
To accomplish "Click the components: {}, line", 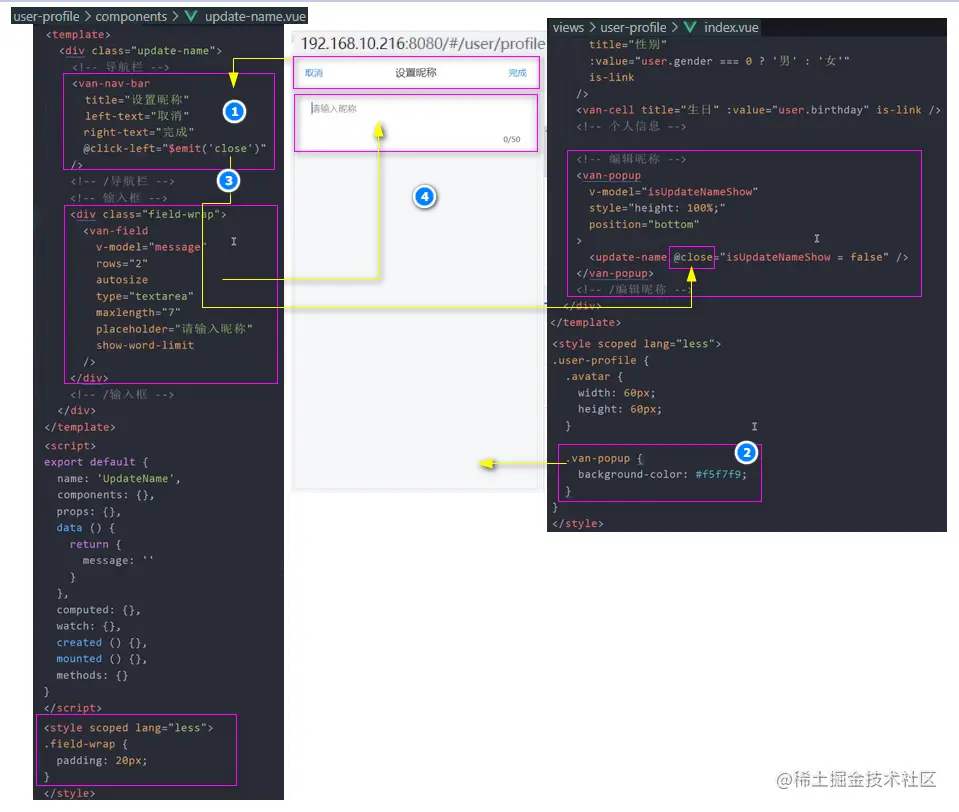I will click(105, 495).
